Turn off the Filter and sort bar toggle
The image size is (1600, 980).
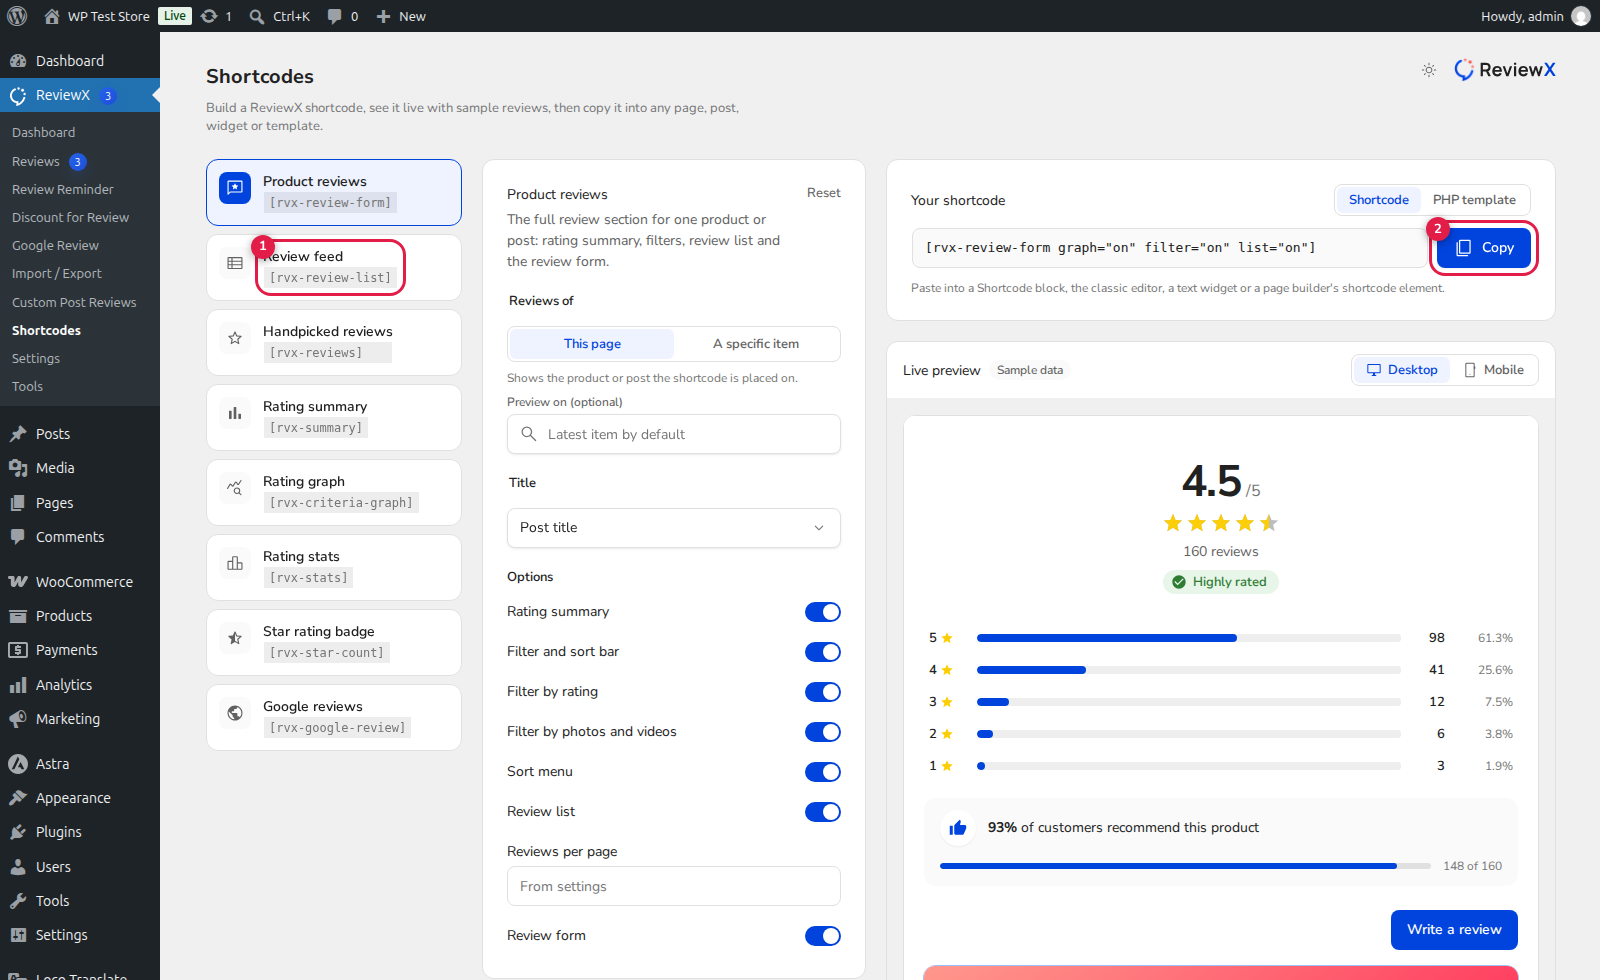(823, 652)
